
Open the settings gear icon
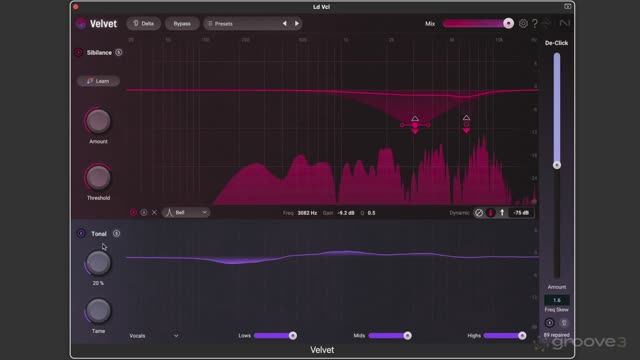coord(523,23)
